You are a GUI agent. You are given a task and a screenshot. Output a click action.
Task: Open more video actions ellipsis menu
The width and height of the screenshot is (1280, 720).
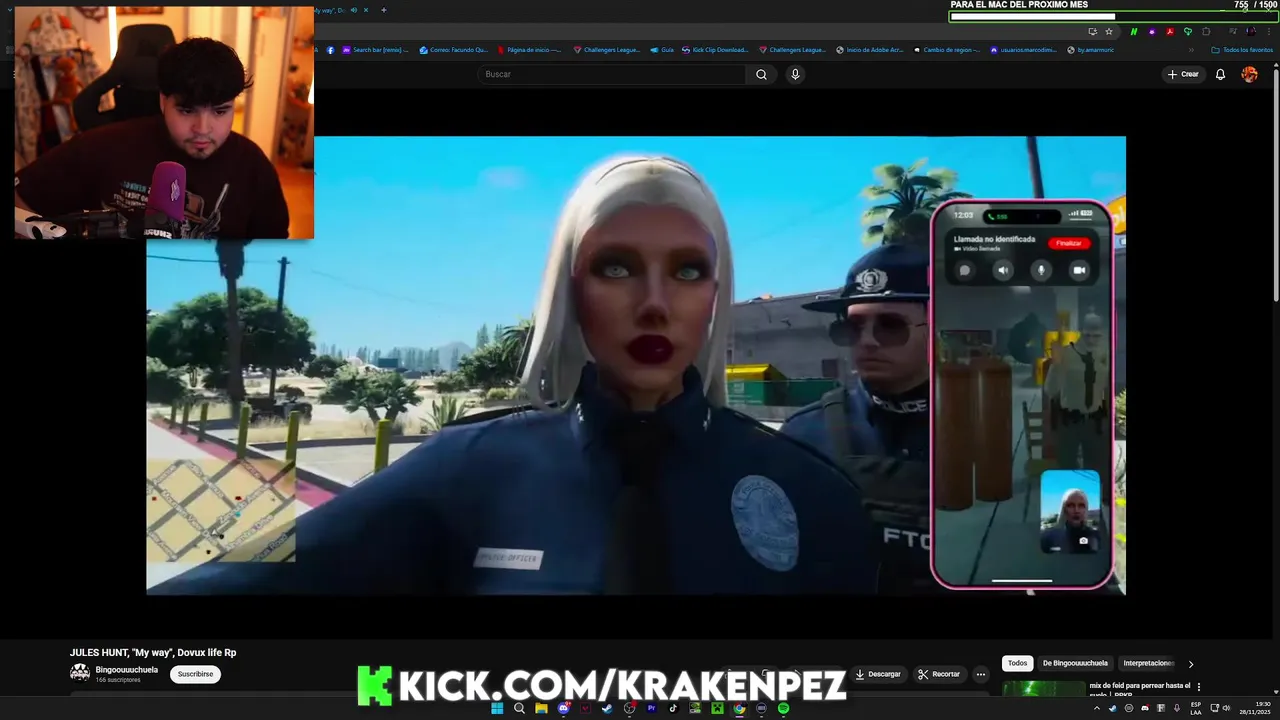tap(981, 674)
